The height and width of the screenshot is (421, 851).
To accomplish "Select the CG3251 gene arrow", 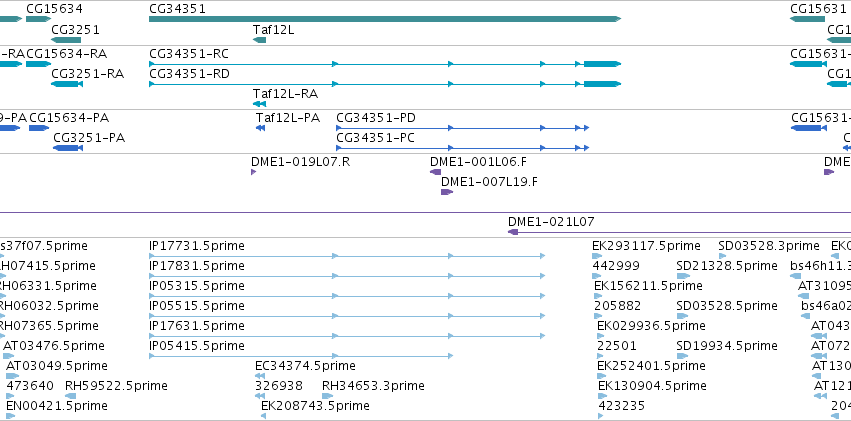I will tap(66, 40).
